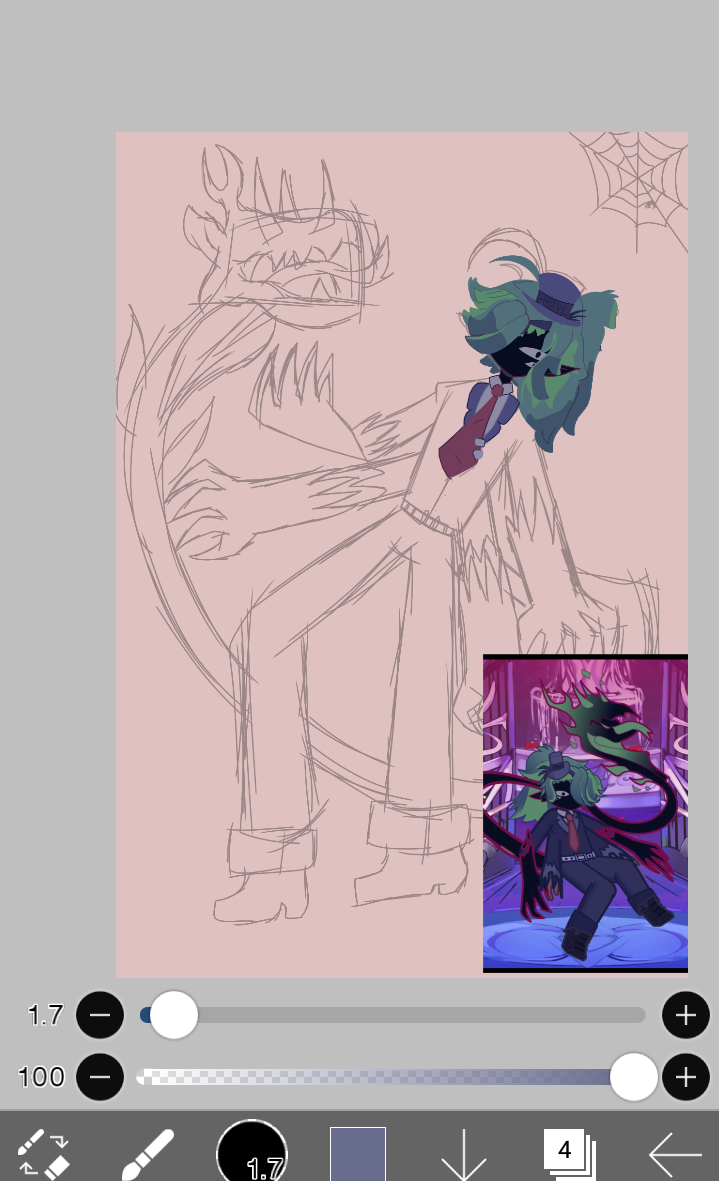
Task: Decrease brush thickness with minus button
Action: (x=100, y=1015)
